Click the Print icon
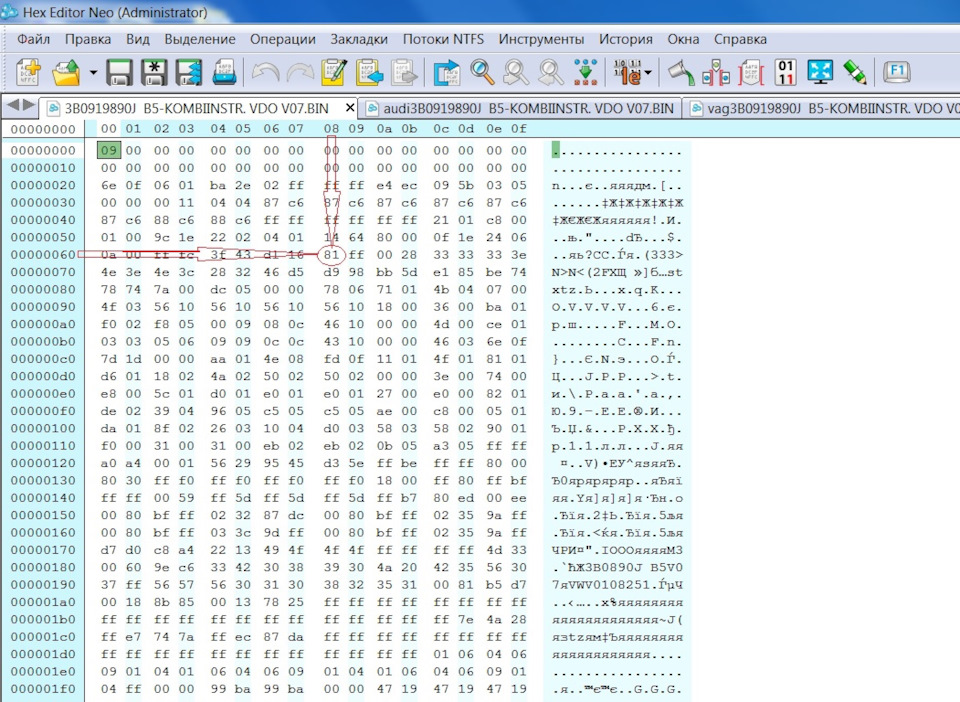 coord(225,72)
